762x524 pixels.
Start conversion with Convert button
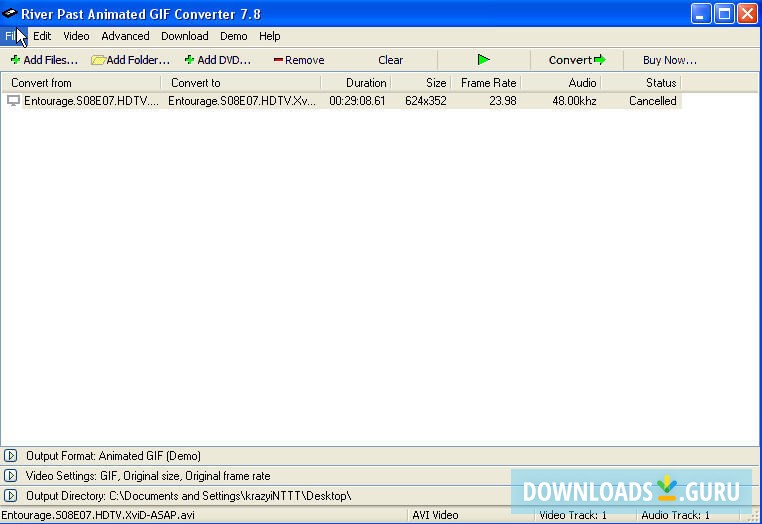pyautogui.click(x=577, y=60)
